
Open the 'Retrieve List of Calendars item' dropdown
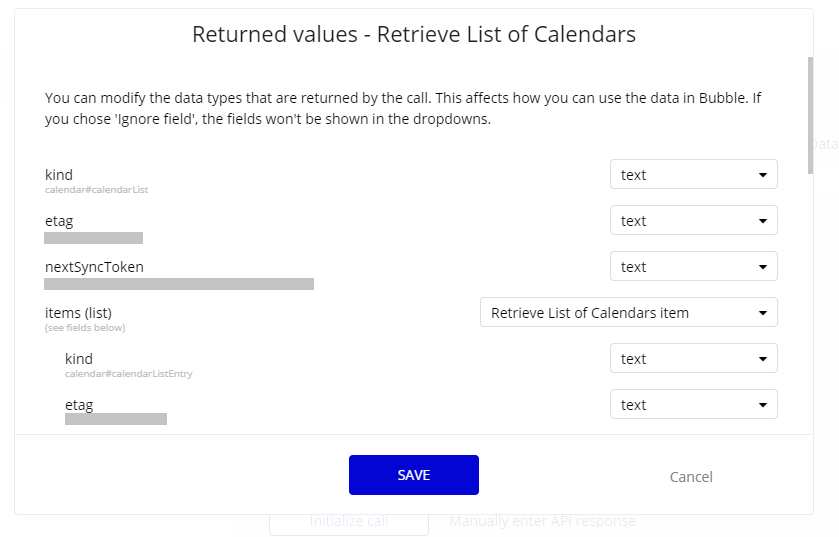(628, 313)
